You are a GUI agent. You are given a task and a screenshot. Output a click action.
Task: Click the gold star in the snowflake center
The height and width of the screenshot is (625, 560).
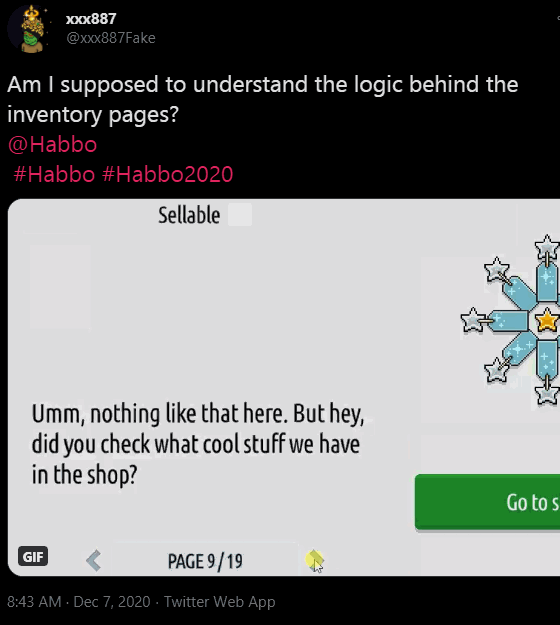coord(546,320)
